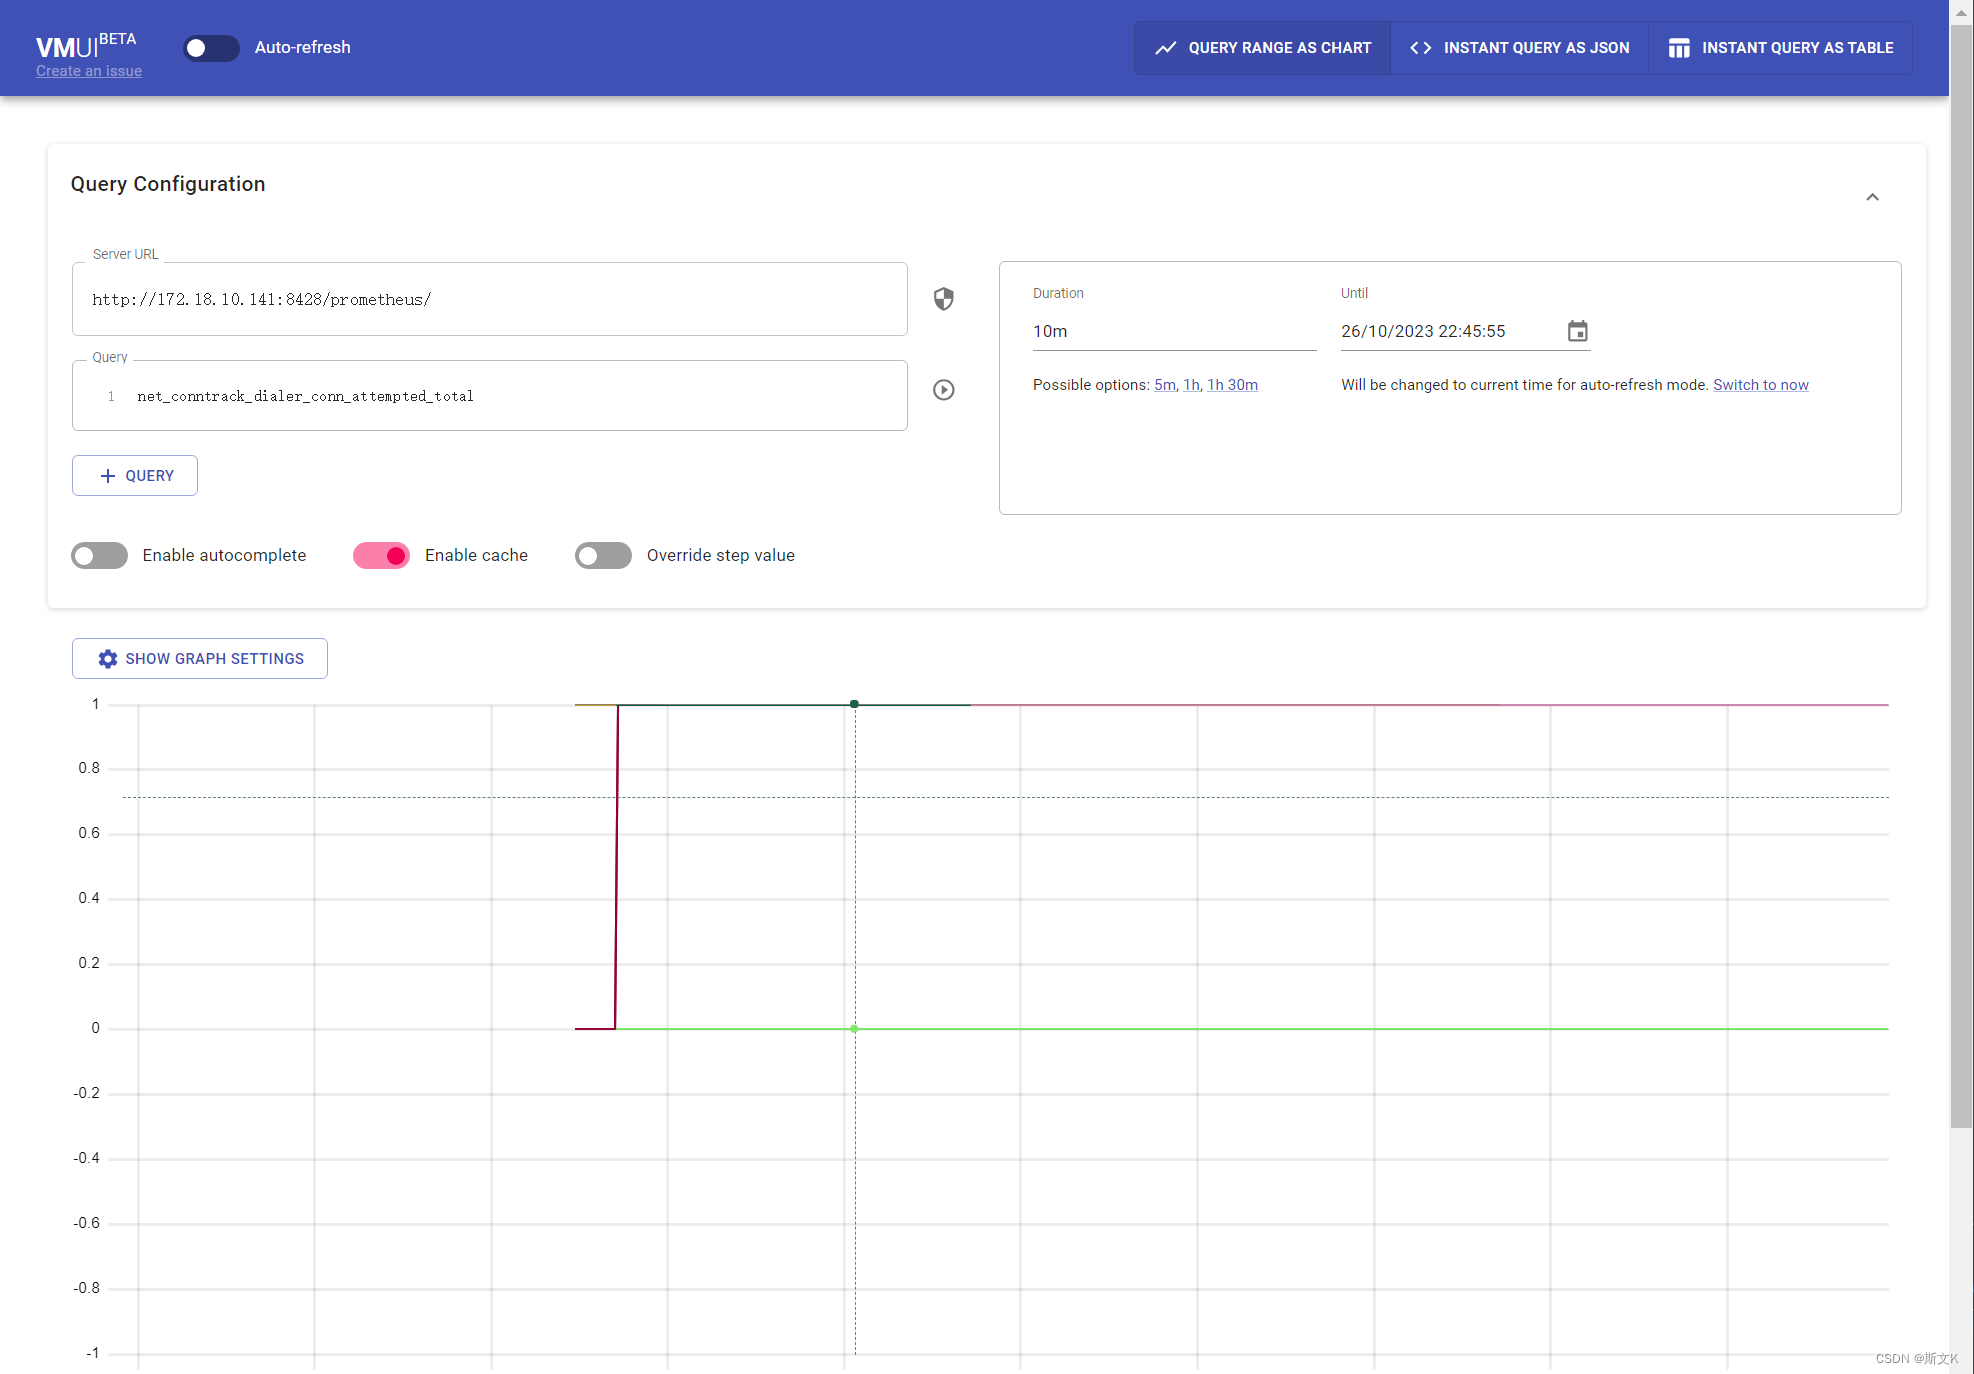1974x1374 pixels.
Task: Click the chart line icon in header
Action: (x=1165, y=48)
